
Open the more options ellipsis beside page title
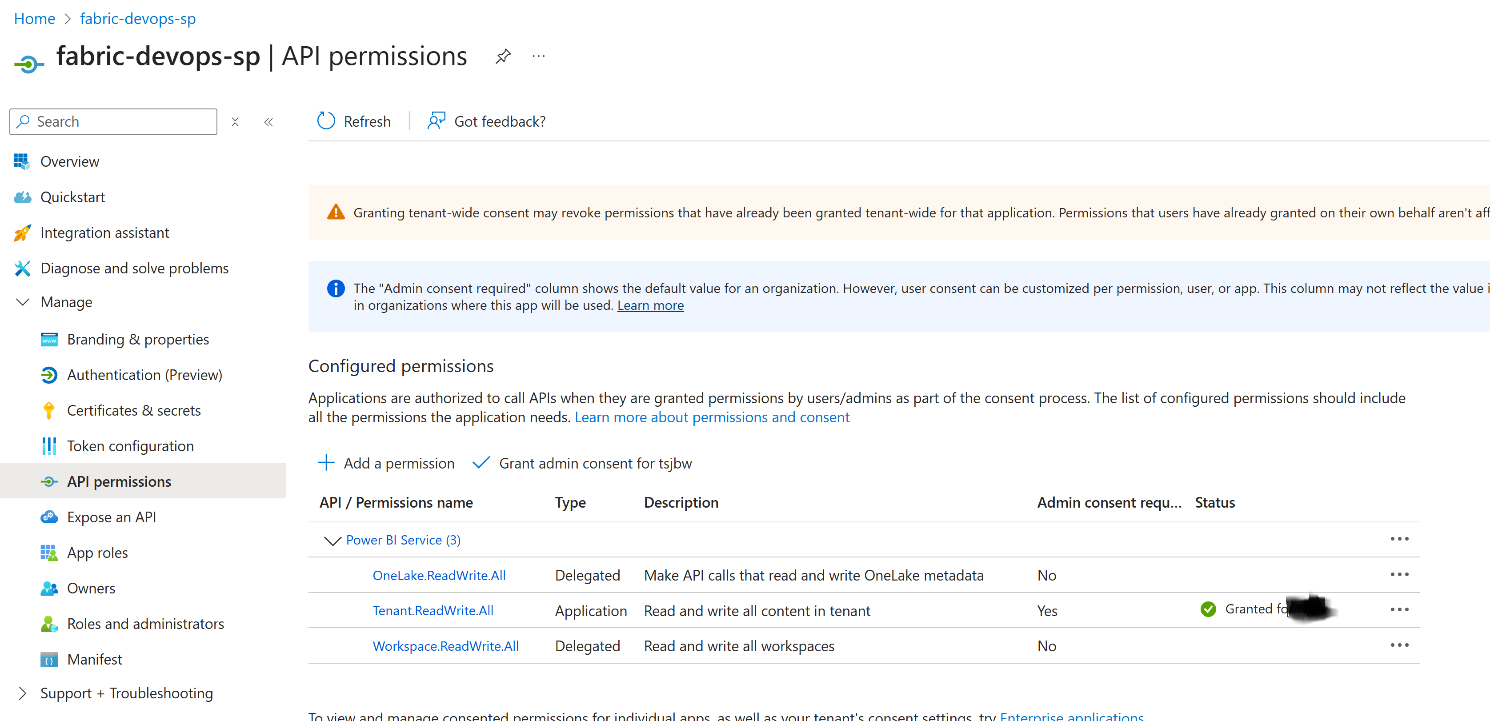[x=539, y=57]
